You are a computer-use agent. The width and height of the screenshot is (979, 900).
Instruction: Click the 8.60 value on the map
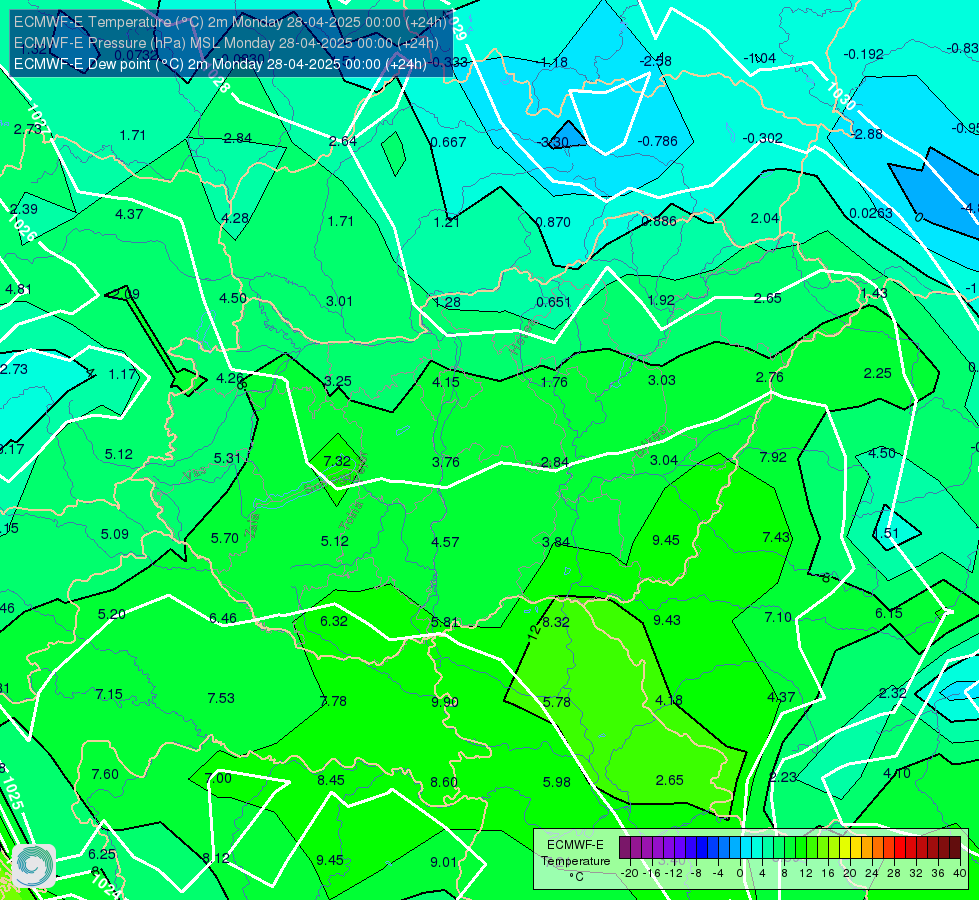click(444, 782)
